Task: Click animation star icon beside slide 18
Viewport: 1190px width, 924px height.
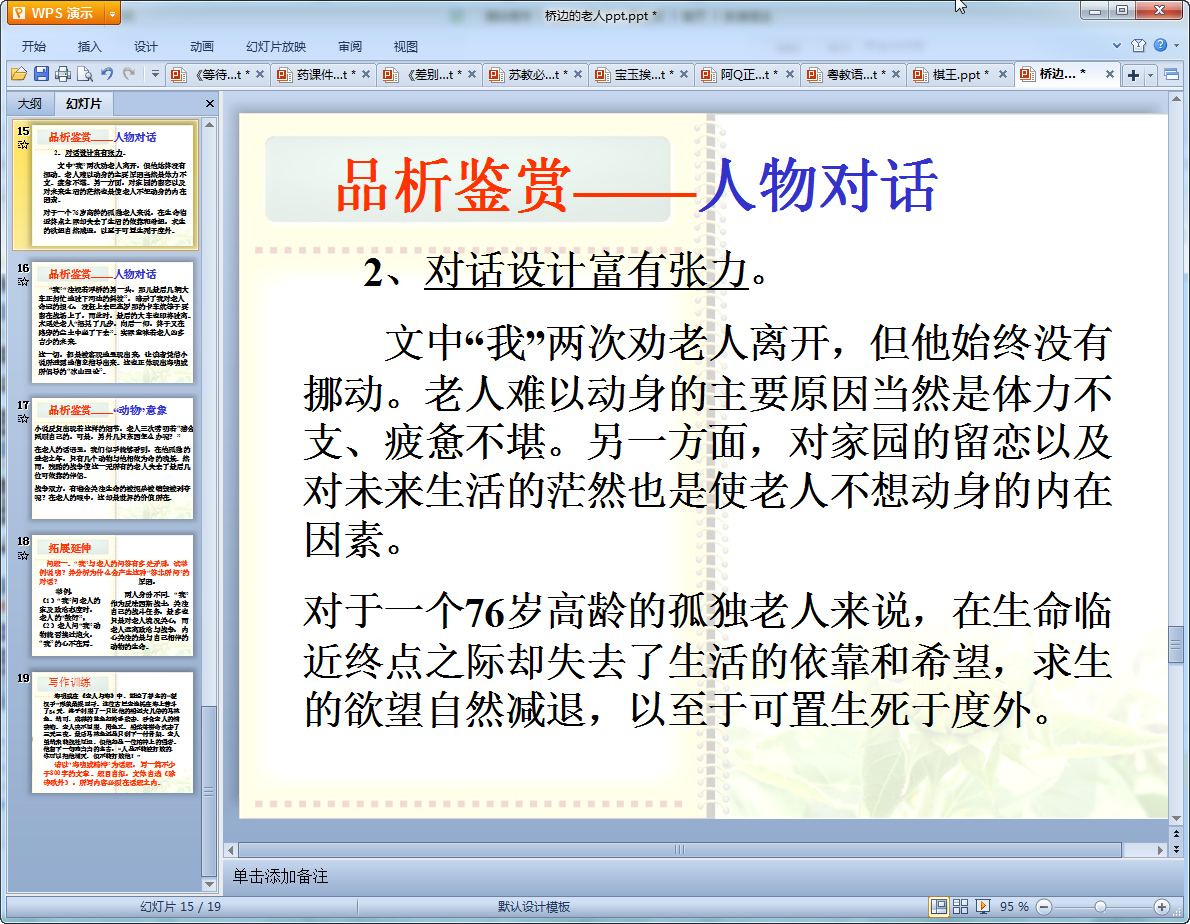Action: (x=23, y=555)
